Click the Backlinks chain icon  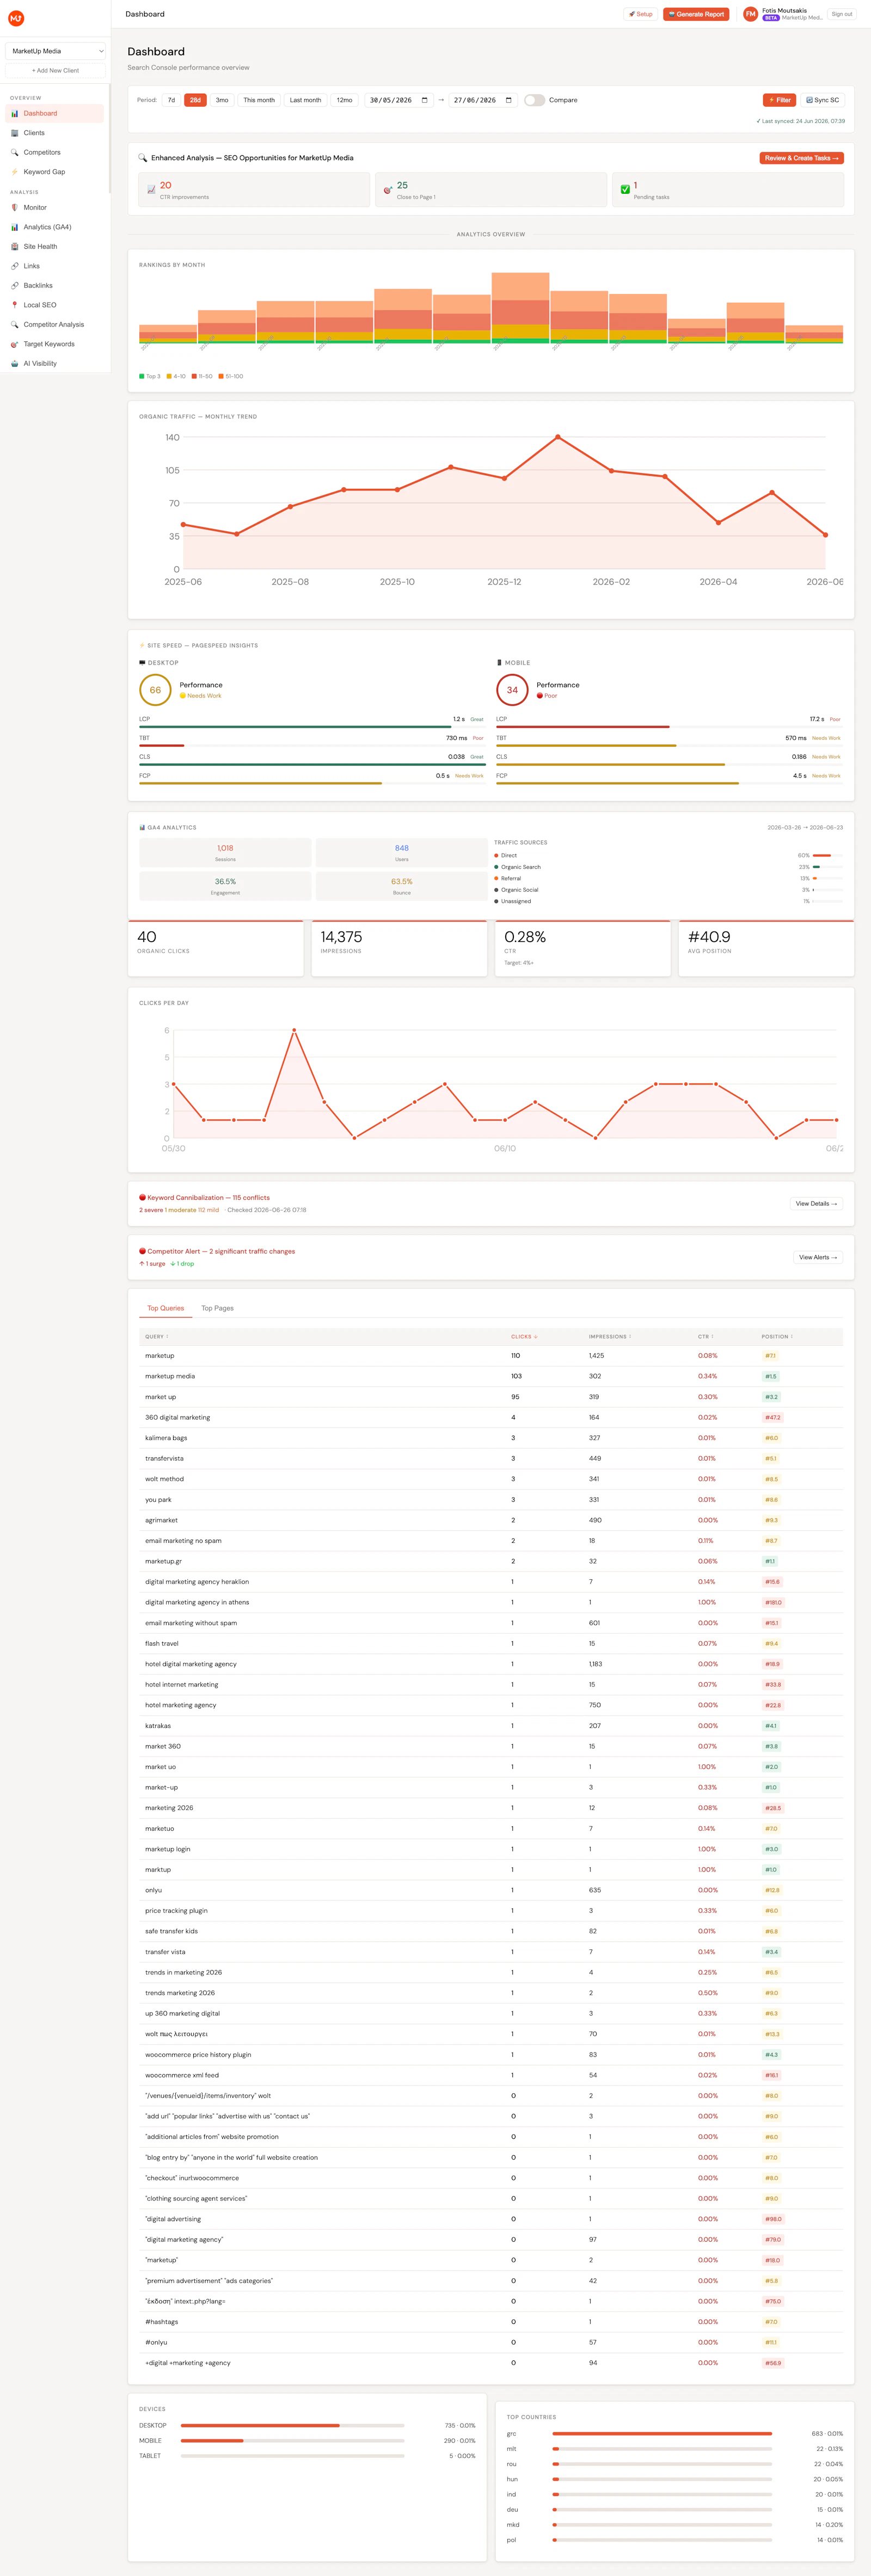point(15,285)
